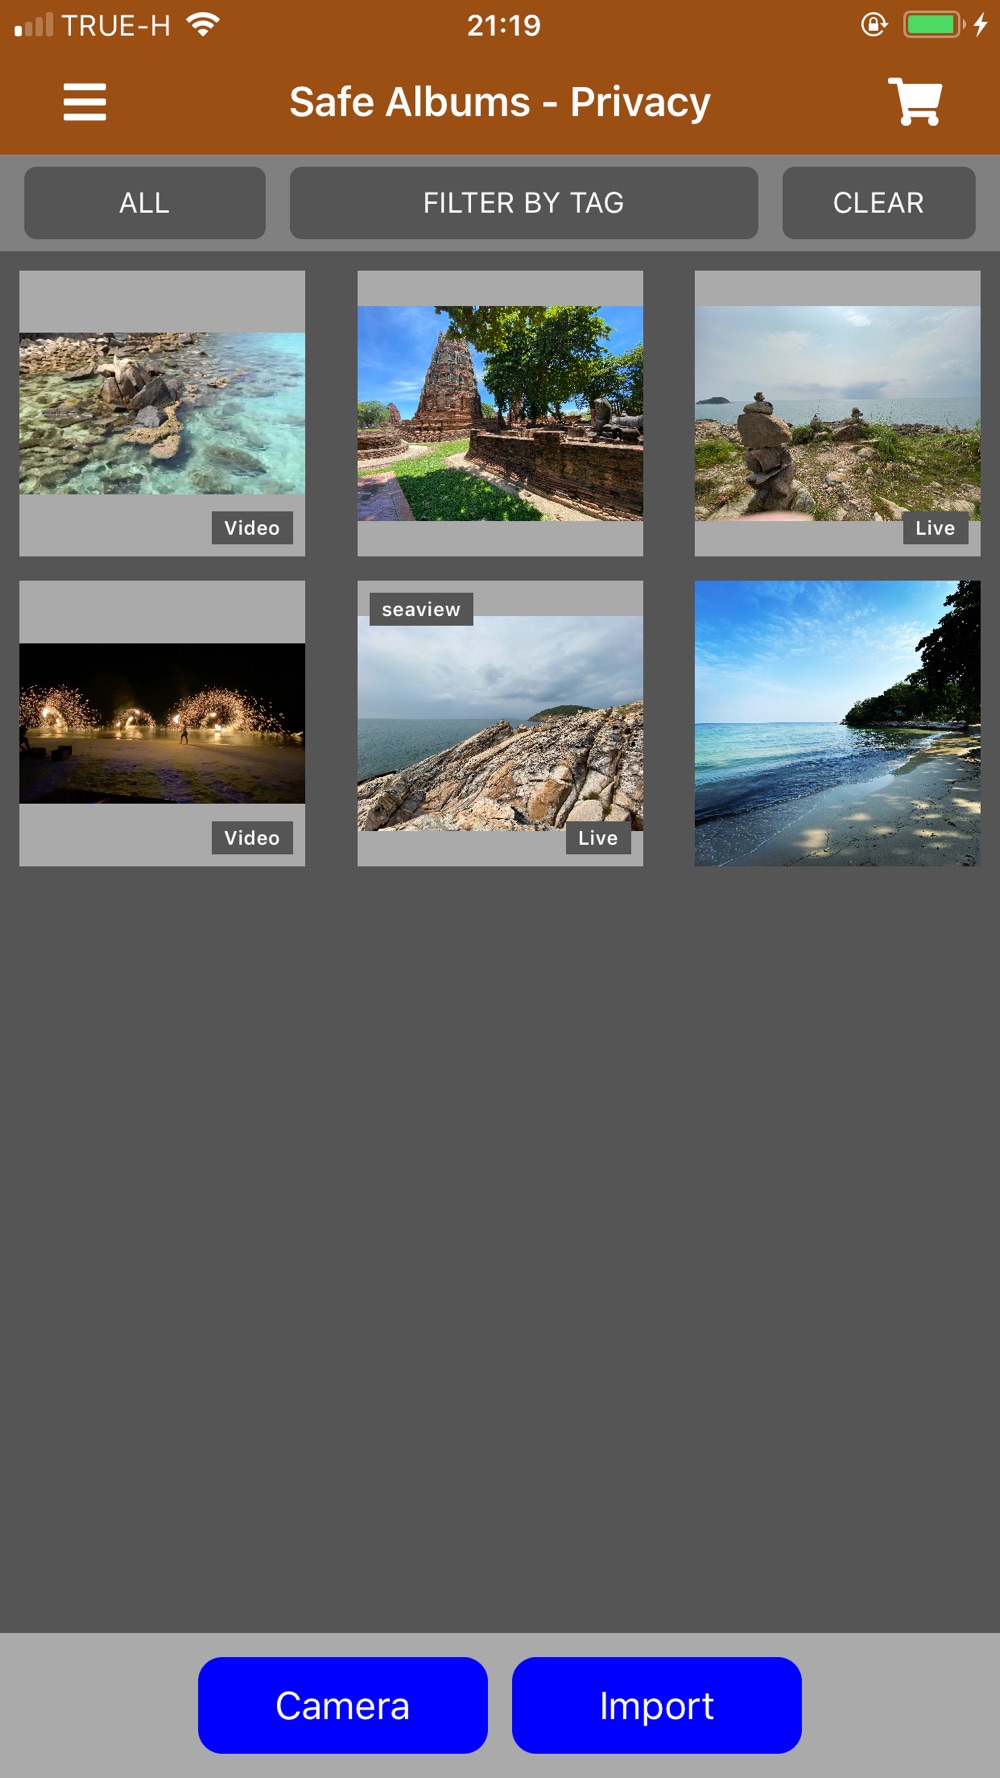This screenshot has height=1778, width=1000.
Task: Open FILTER BY TAG
Action: pyautogui.click(x=524, y=203)
